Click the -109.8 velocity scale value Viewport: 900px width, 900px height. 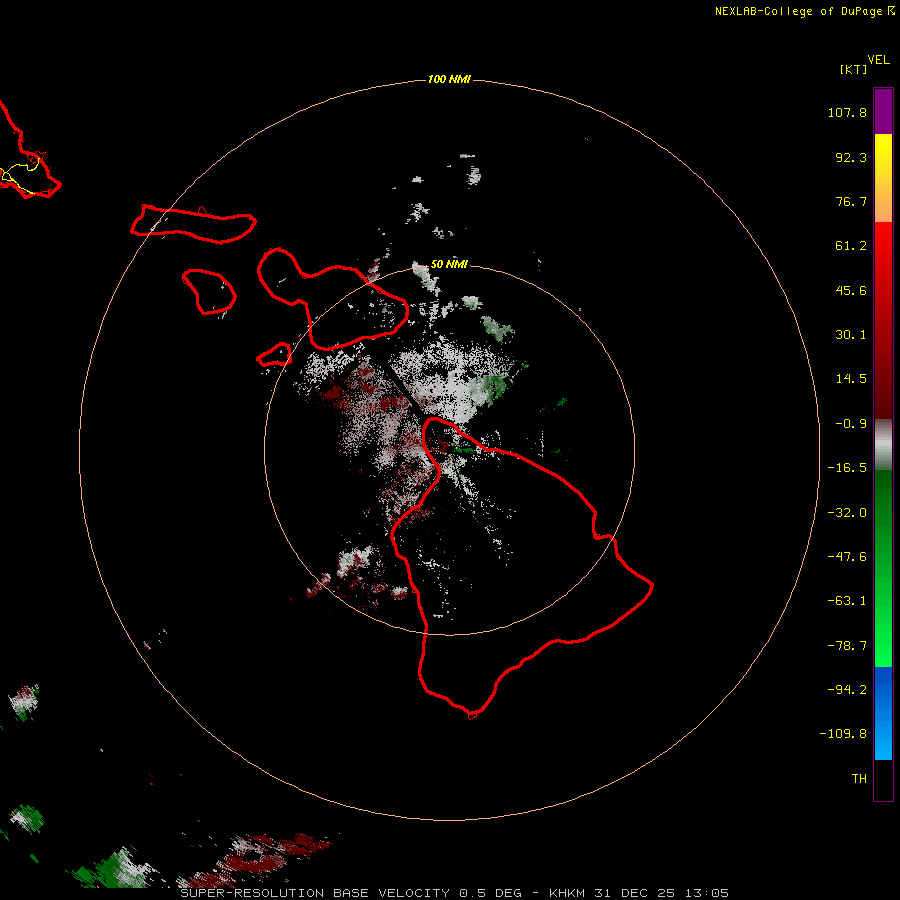click(843, 734)
